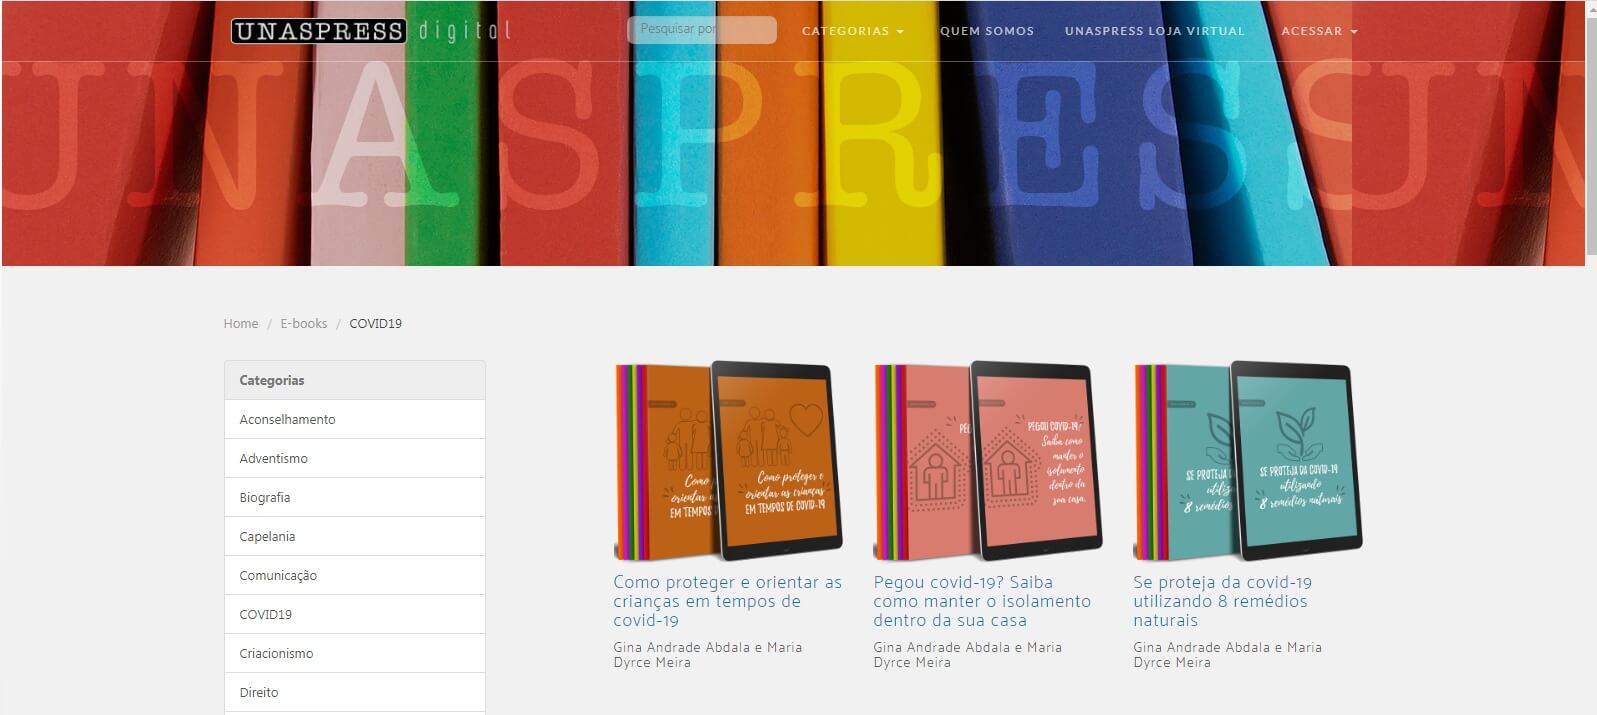Open E-books breadcrumb link

coord(304,324)
